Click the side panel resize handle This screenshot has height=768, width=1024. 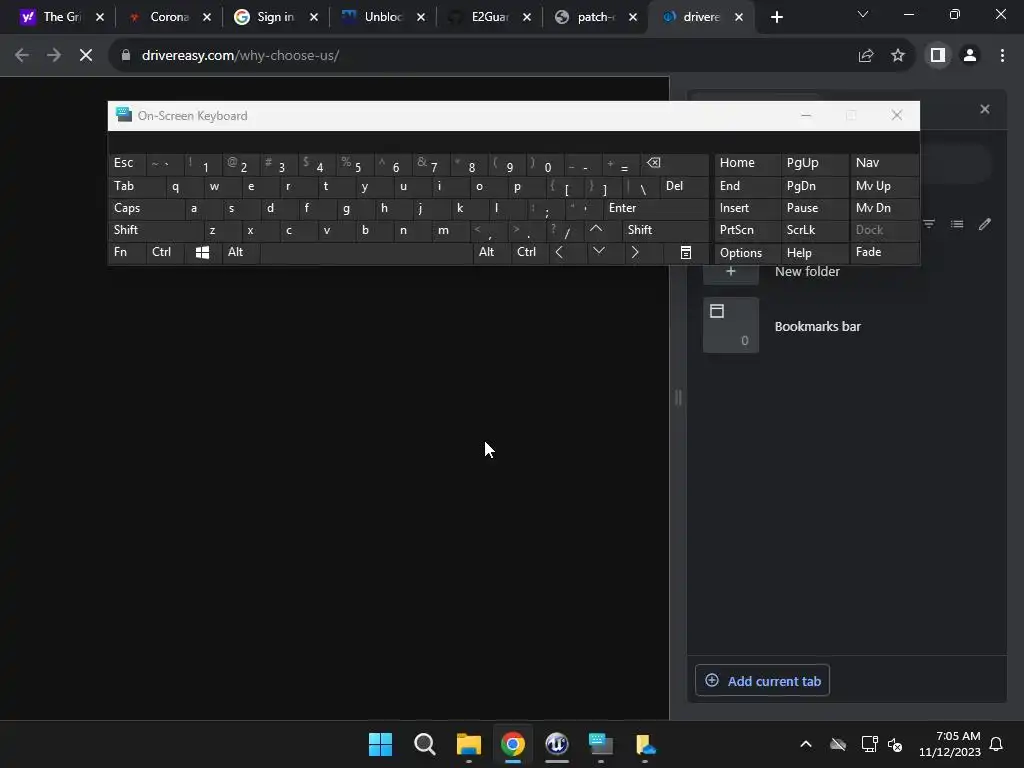click(x=678, y=397)
